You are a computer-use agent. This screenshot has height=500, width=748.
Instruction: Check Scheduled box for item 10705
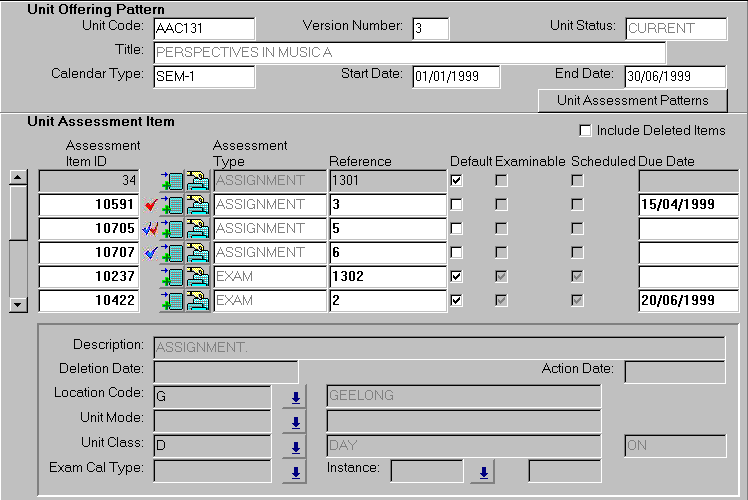pyautogui.click(x=577, y=229)
